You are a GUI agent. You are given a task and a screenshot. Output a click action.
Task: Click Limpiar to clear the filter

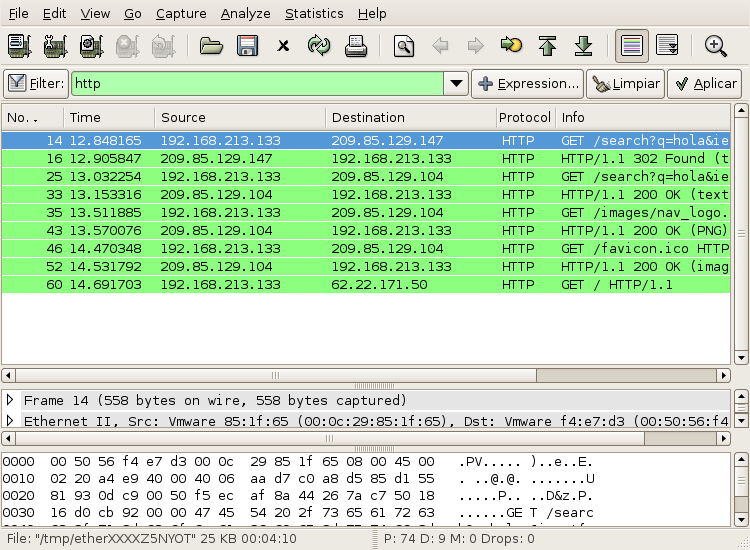pyautogui.click(x=626, y=84)
